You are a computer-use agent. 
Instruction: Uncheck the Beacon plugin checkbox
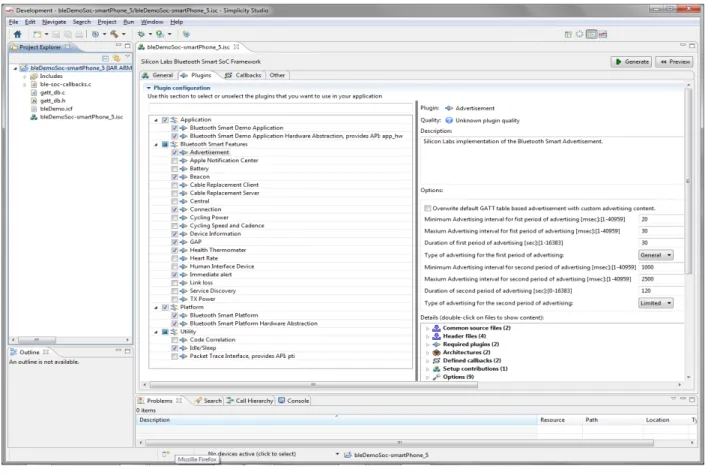click(x=174, y=177)
